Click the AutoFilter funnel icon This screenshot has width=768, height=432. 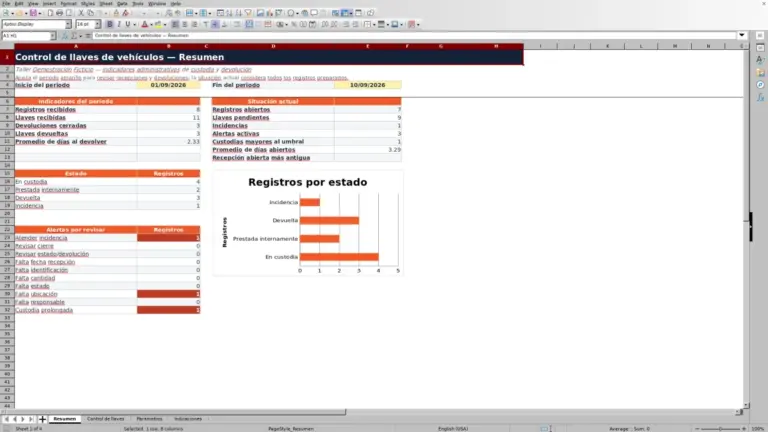coord(248,13)
